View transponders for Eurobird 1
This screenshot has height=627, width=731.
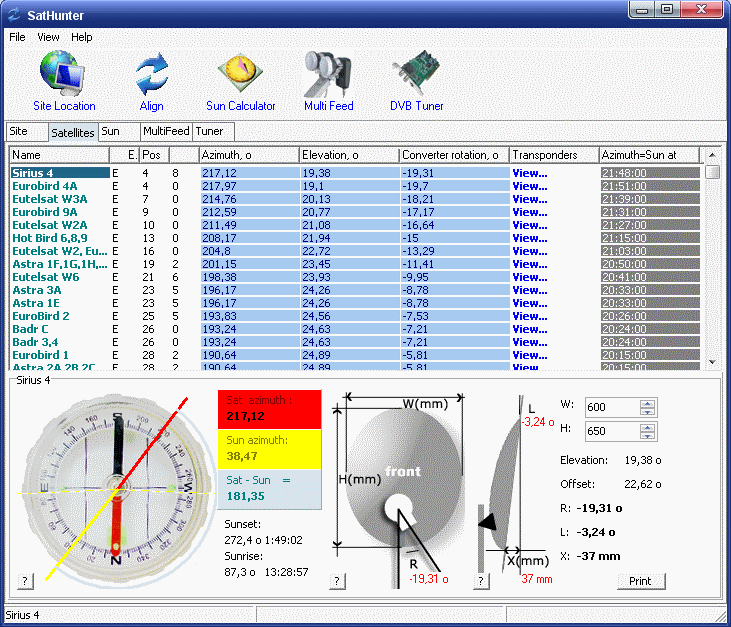(530, 355)
